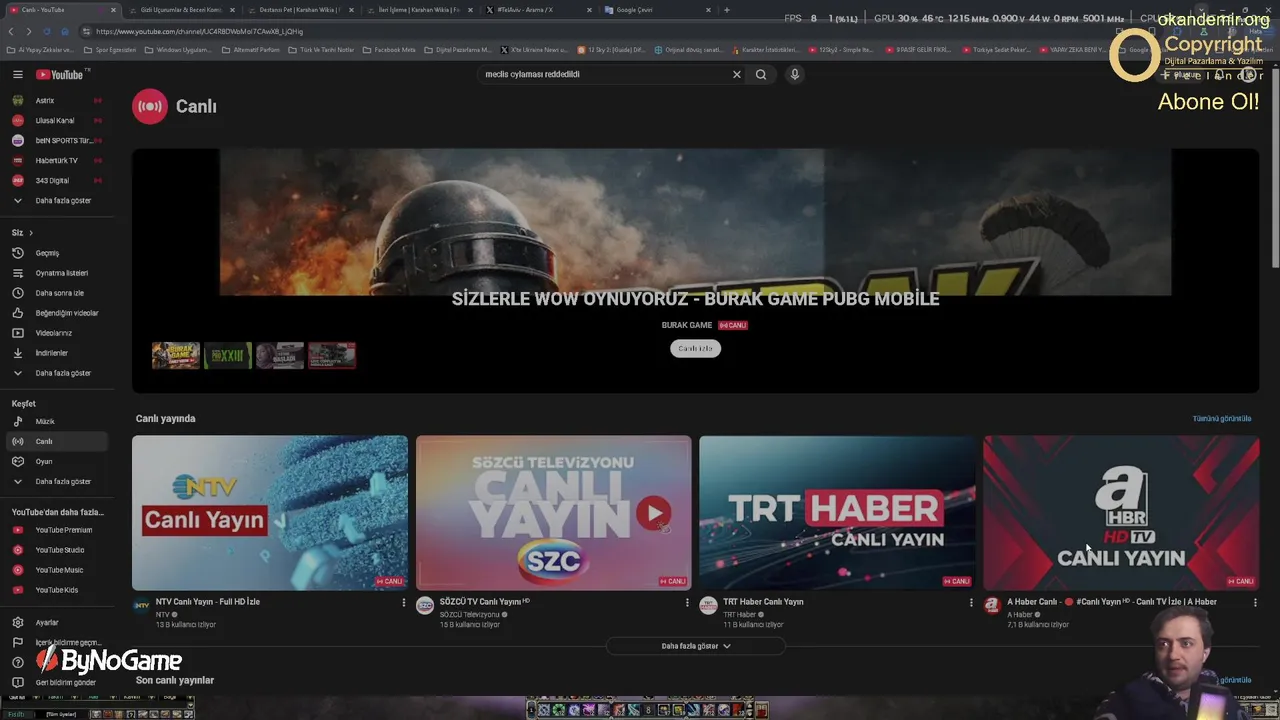Select Canlı in sidebar
1280x720 pixels.
[x=57, y=441]
